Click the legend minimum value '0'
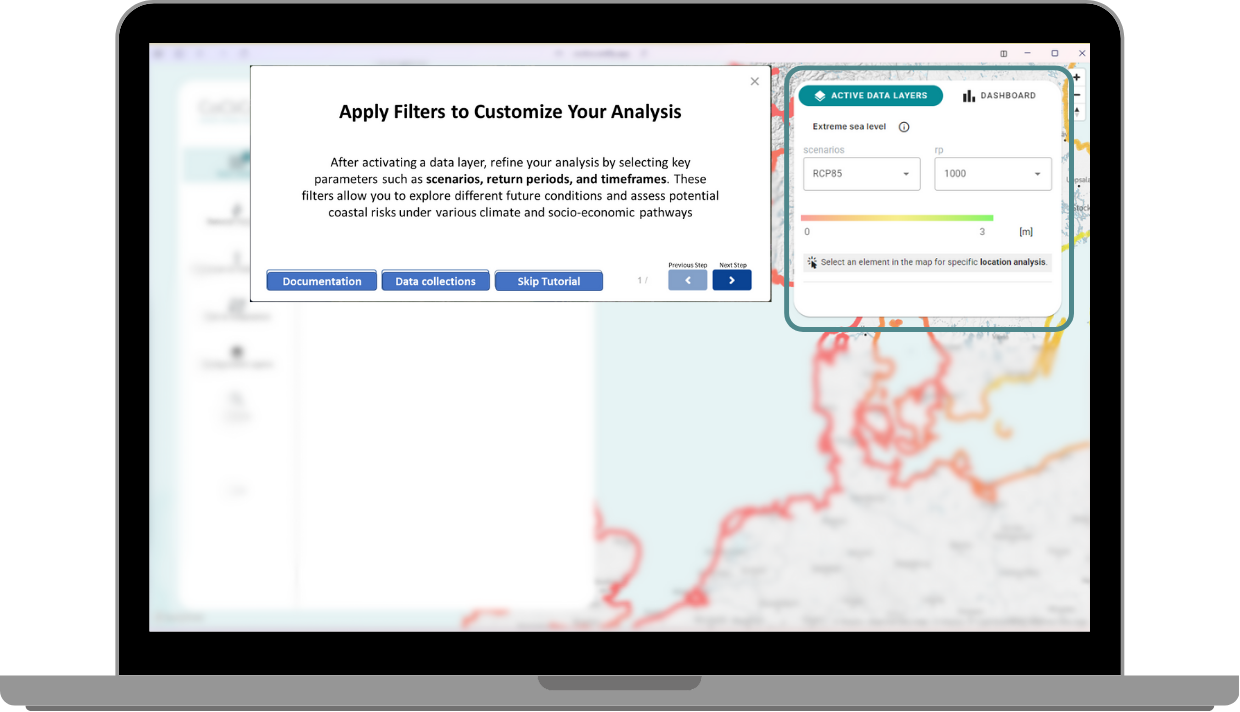Screen dimensions: 1240x712 click(807, 232)
